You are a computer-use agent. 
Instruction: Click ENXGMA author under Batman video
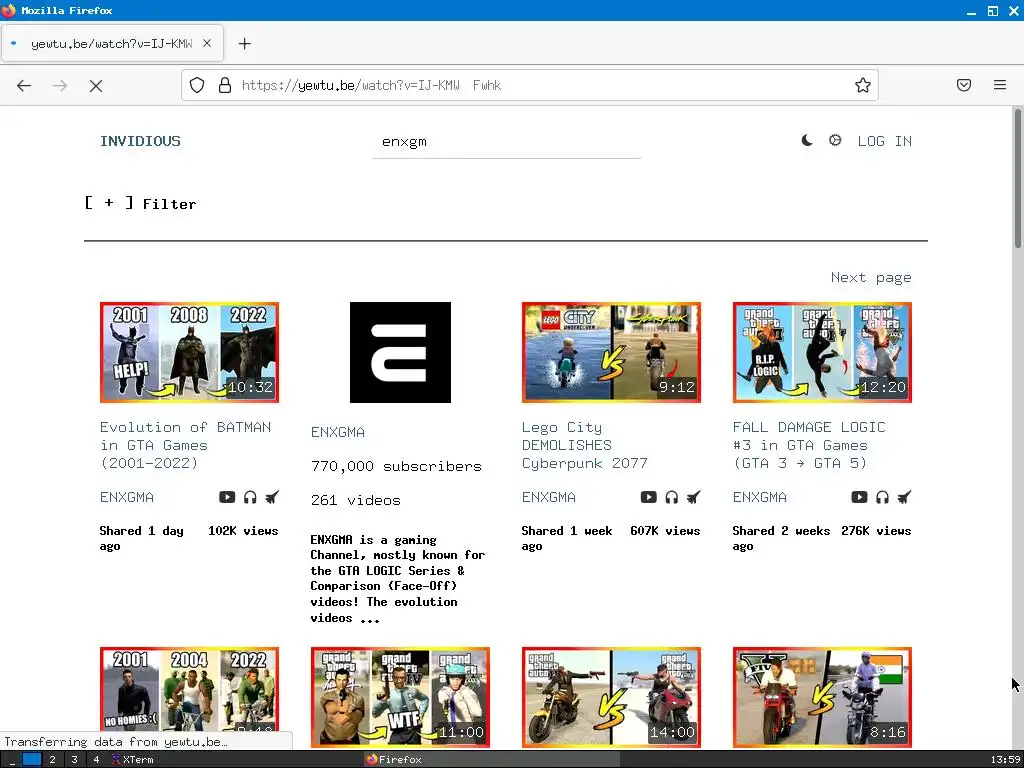coord(127,497)
